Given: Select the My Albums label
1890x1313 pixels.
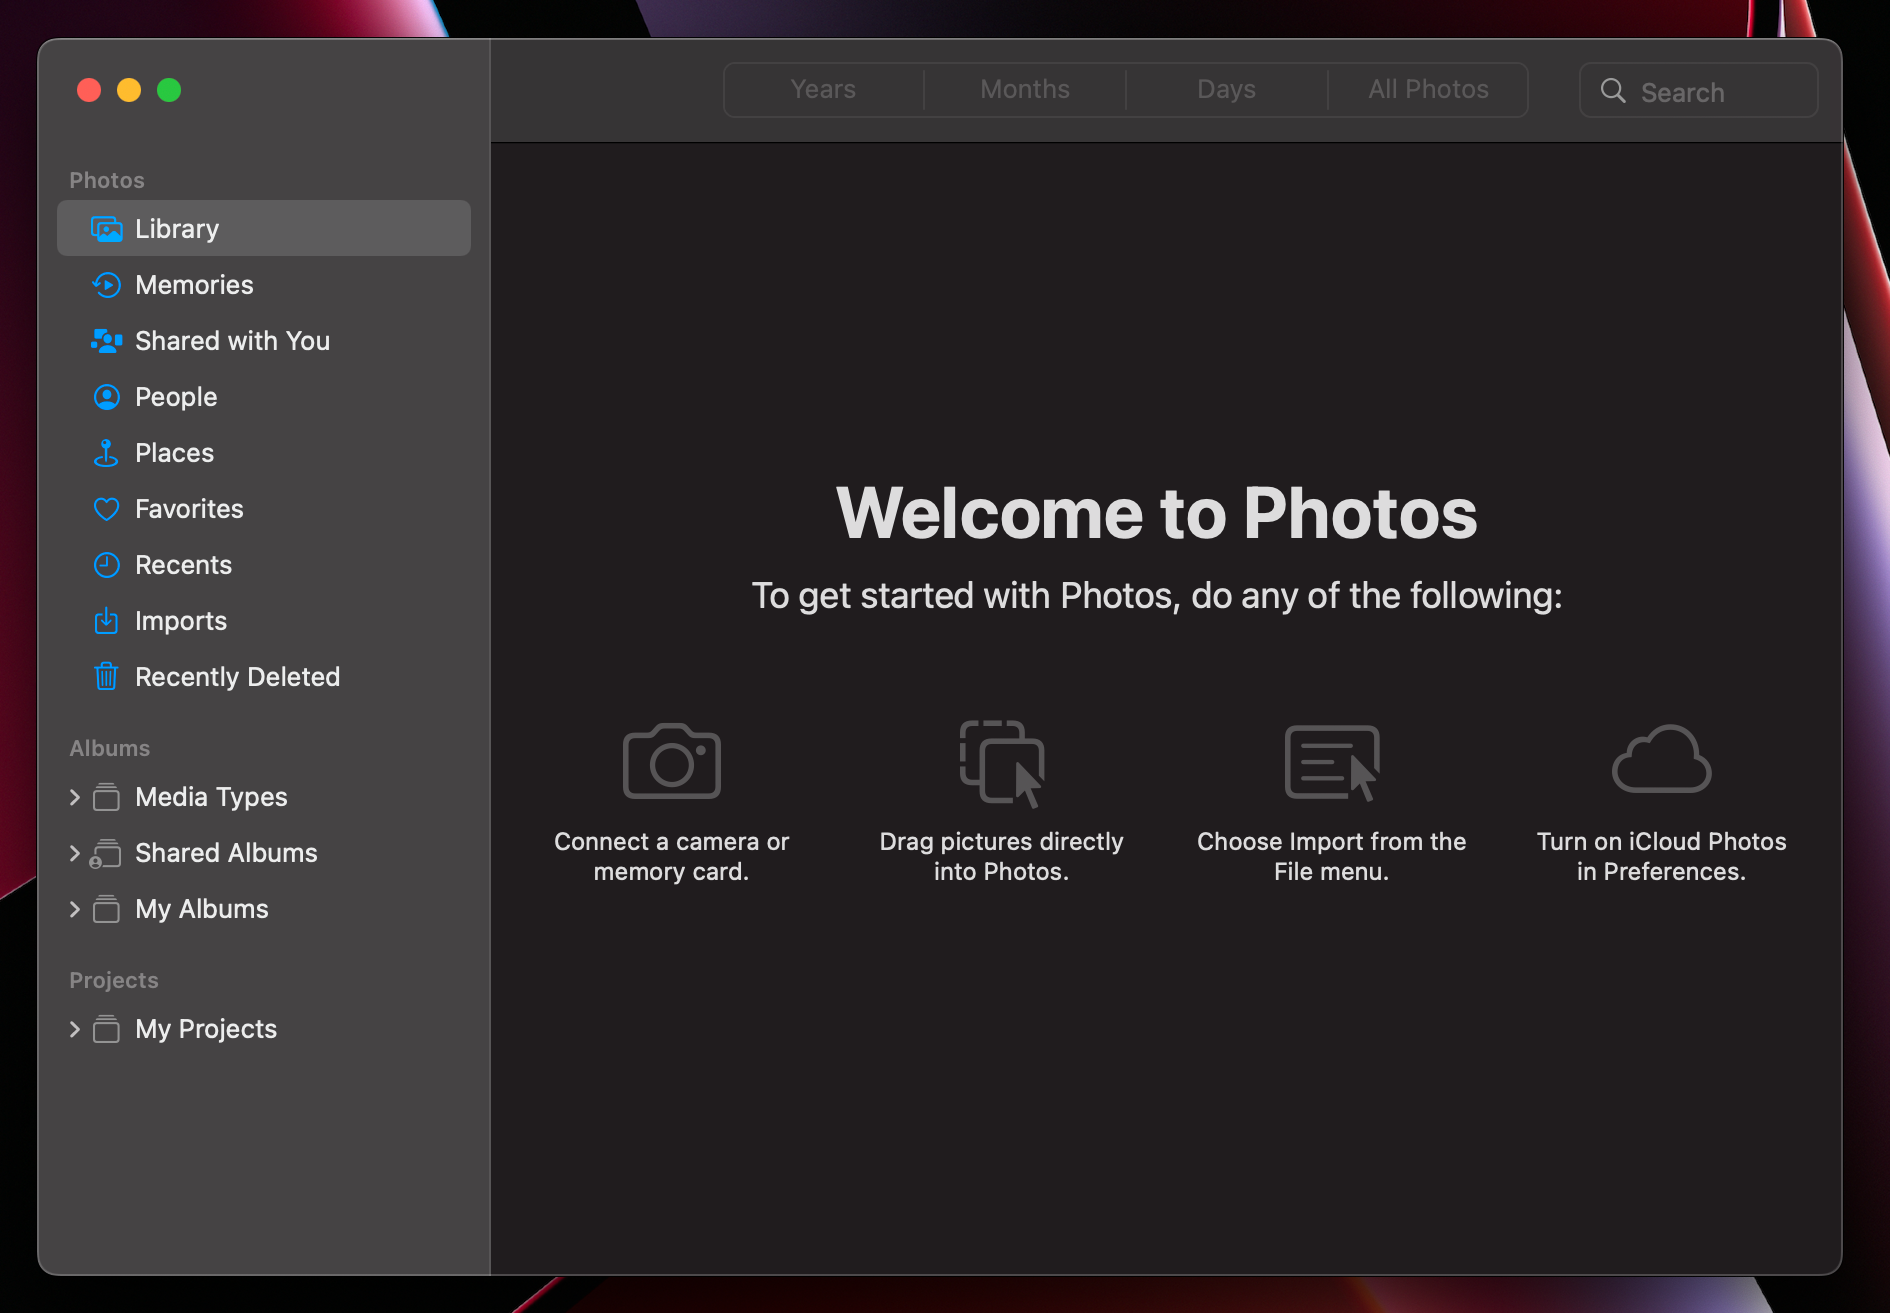Looking at the screenshot, I should (x=202, y=909).
